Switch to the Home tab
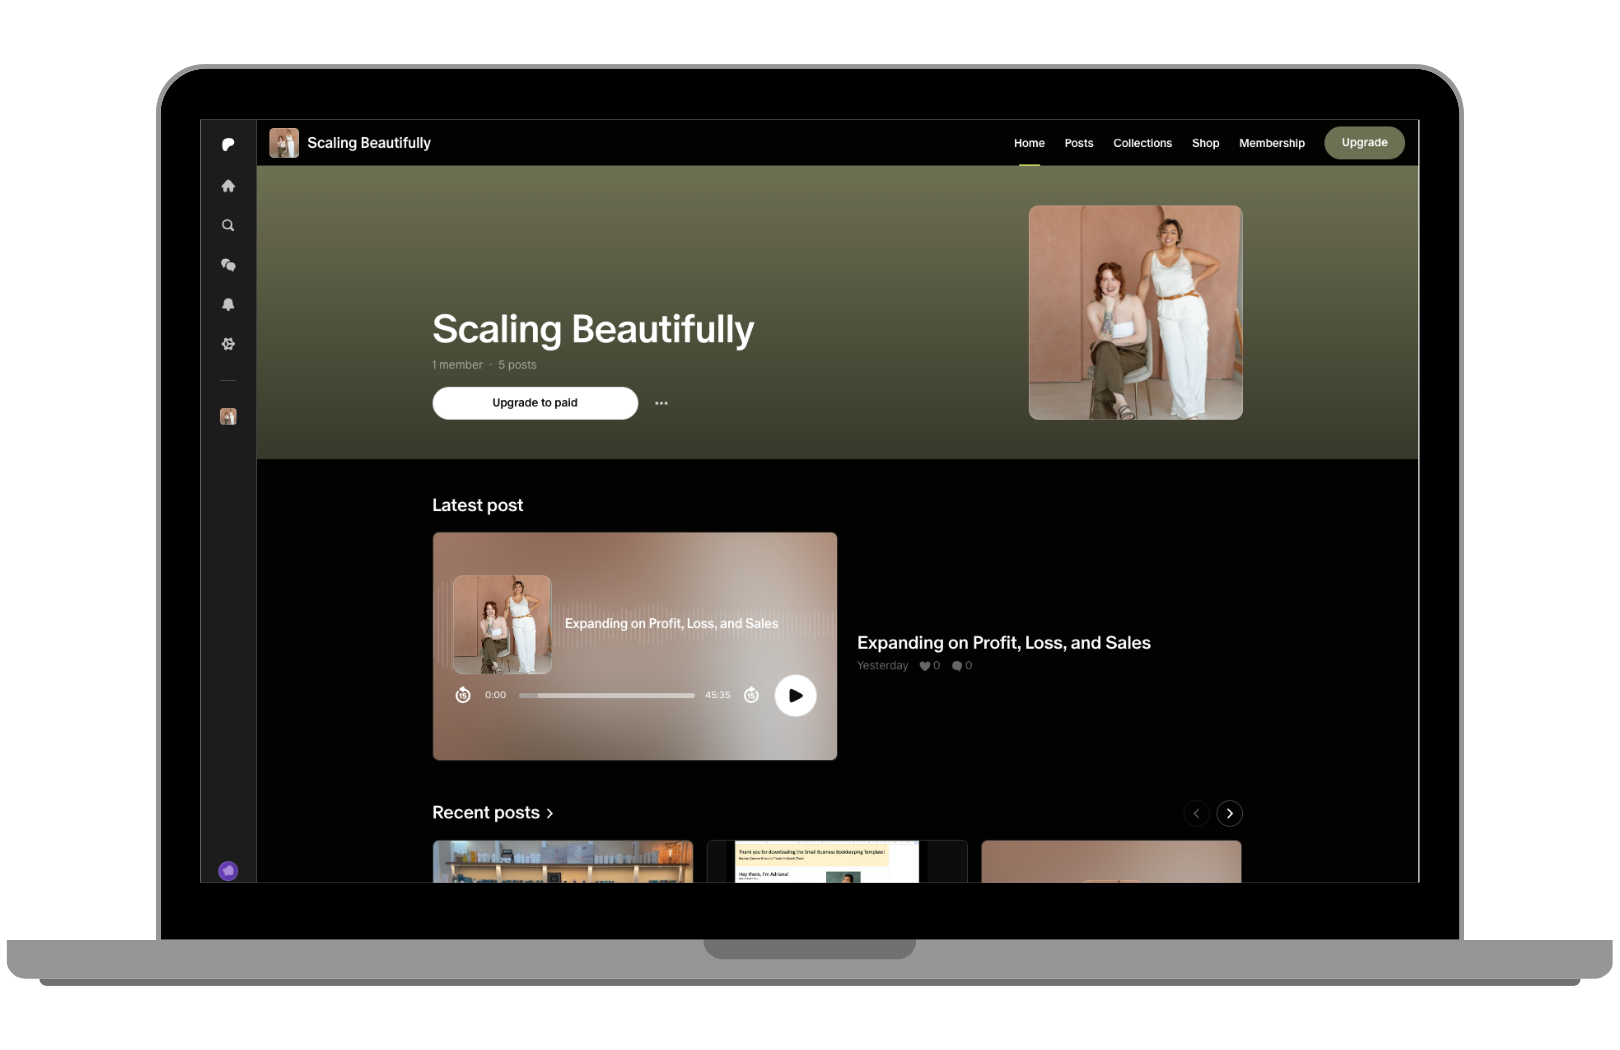The width and height of the screenshot is (1620, 1050). coord(1029,143)
